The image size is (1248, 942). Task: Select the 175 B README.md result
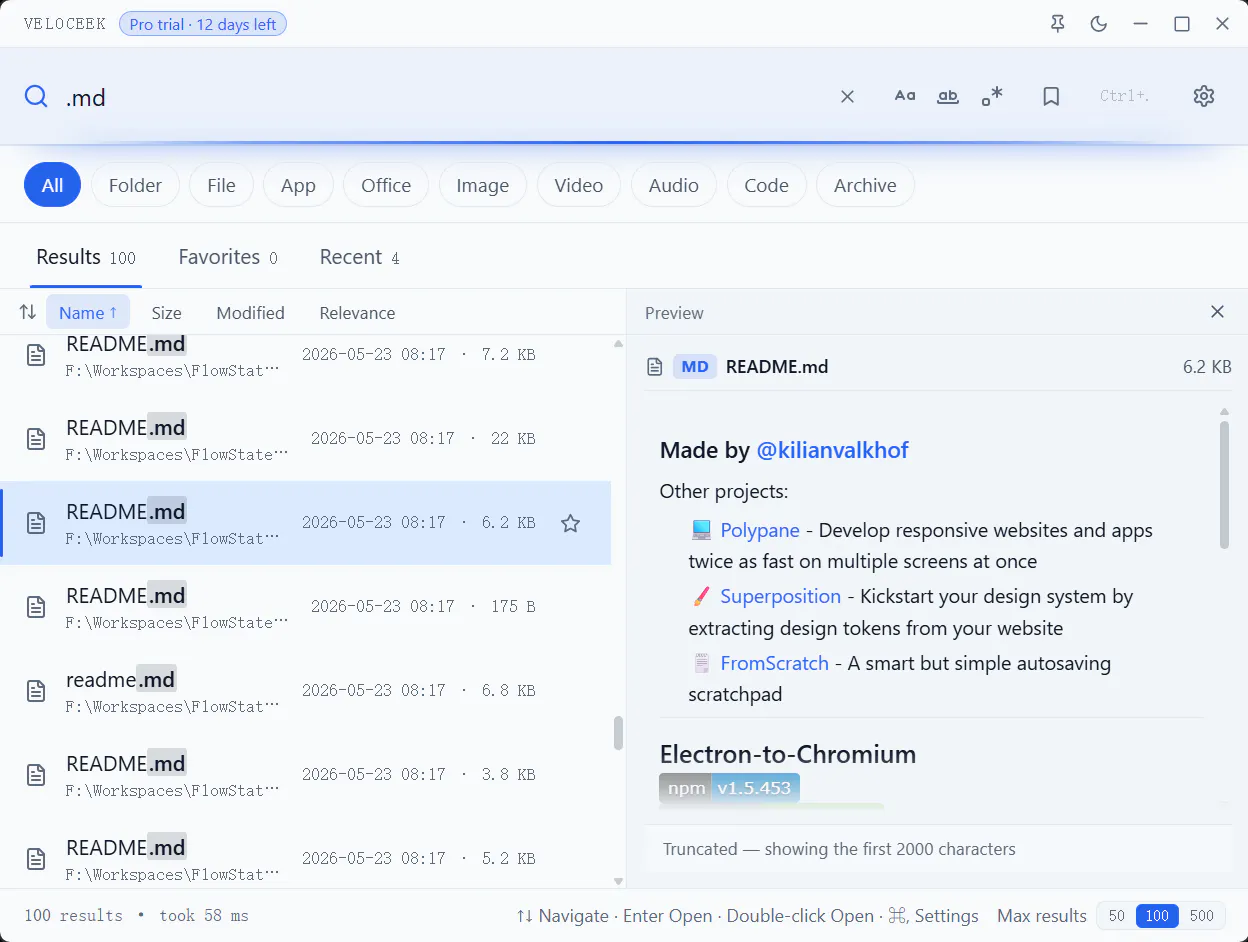coord(306,607)
